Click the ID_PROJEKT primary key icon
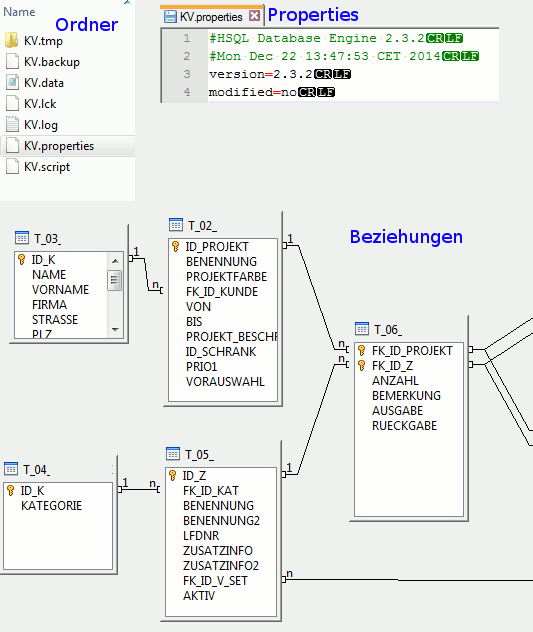This screenshot has width=533, height=632. tap(176, 246)
